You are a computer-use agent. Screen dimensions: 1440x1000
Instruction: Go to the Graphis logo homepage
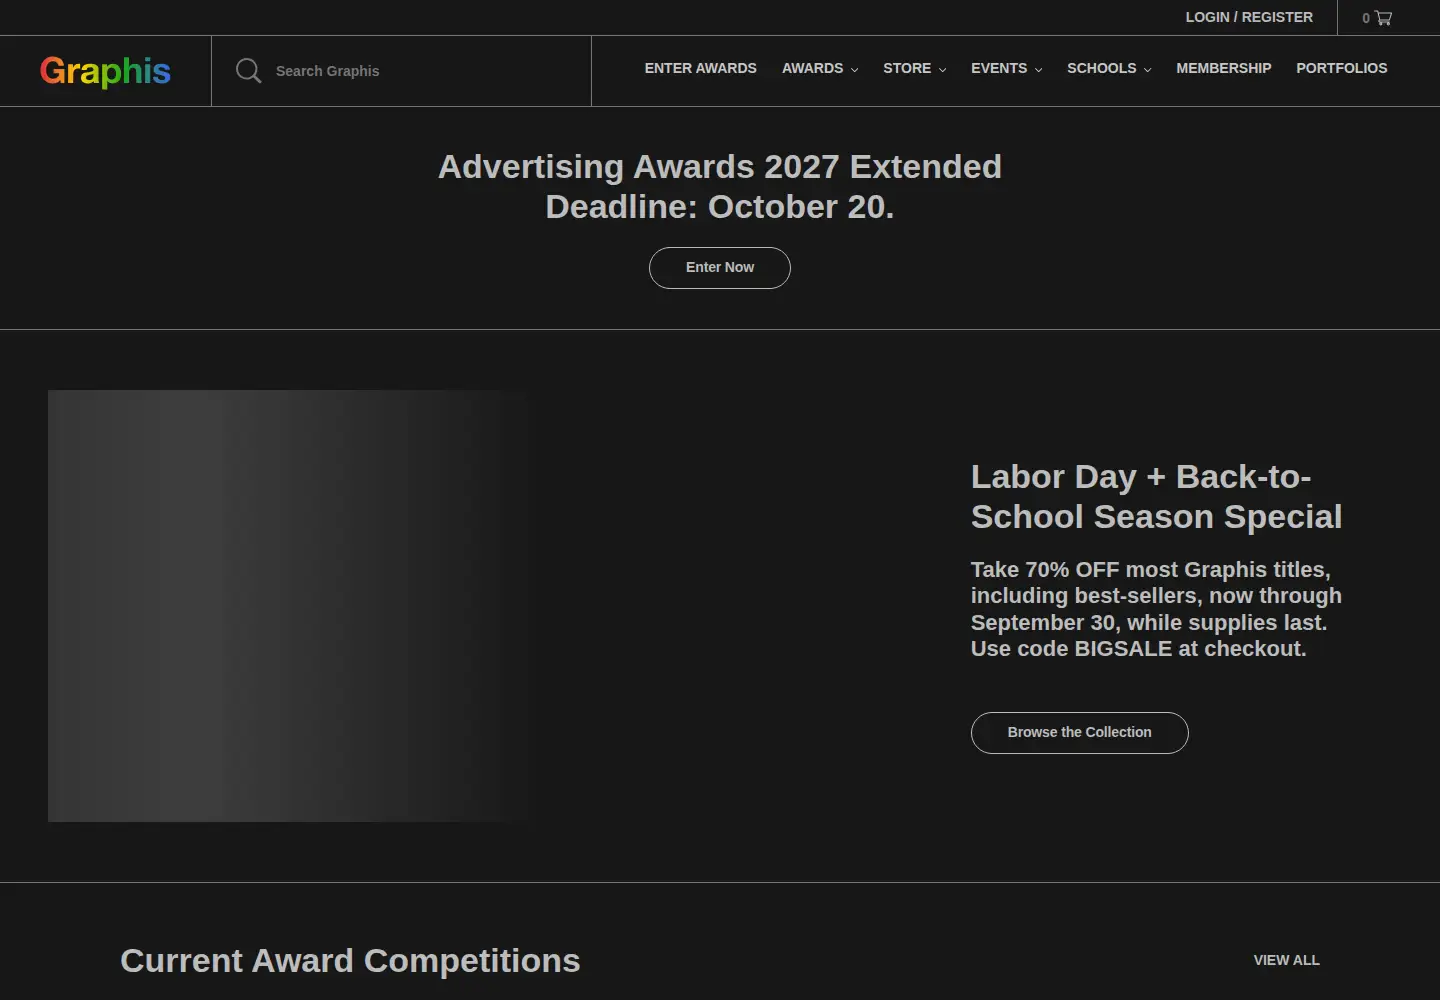[x=105, y=71]
